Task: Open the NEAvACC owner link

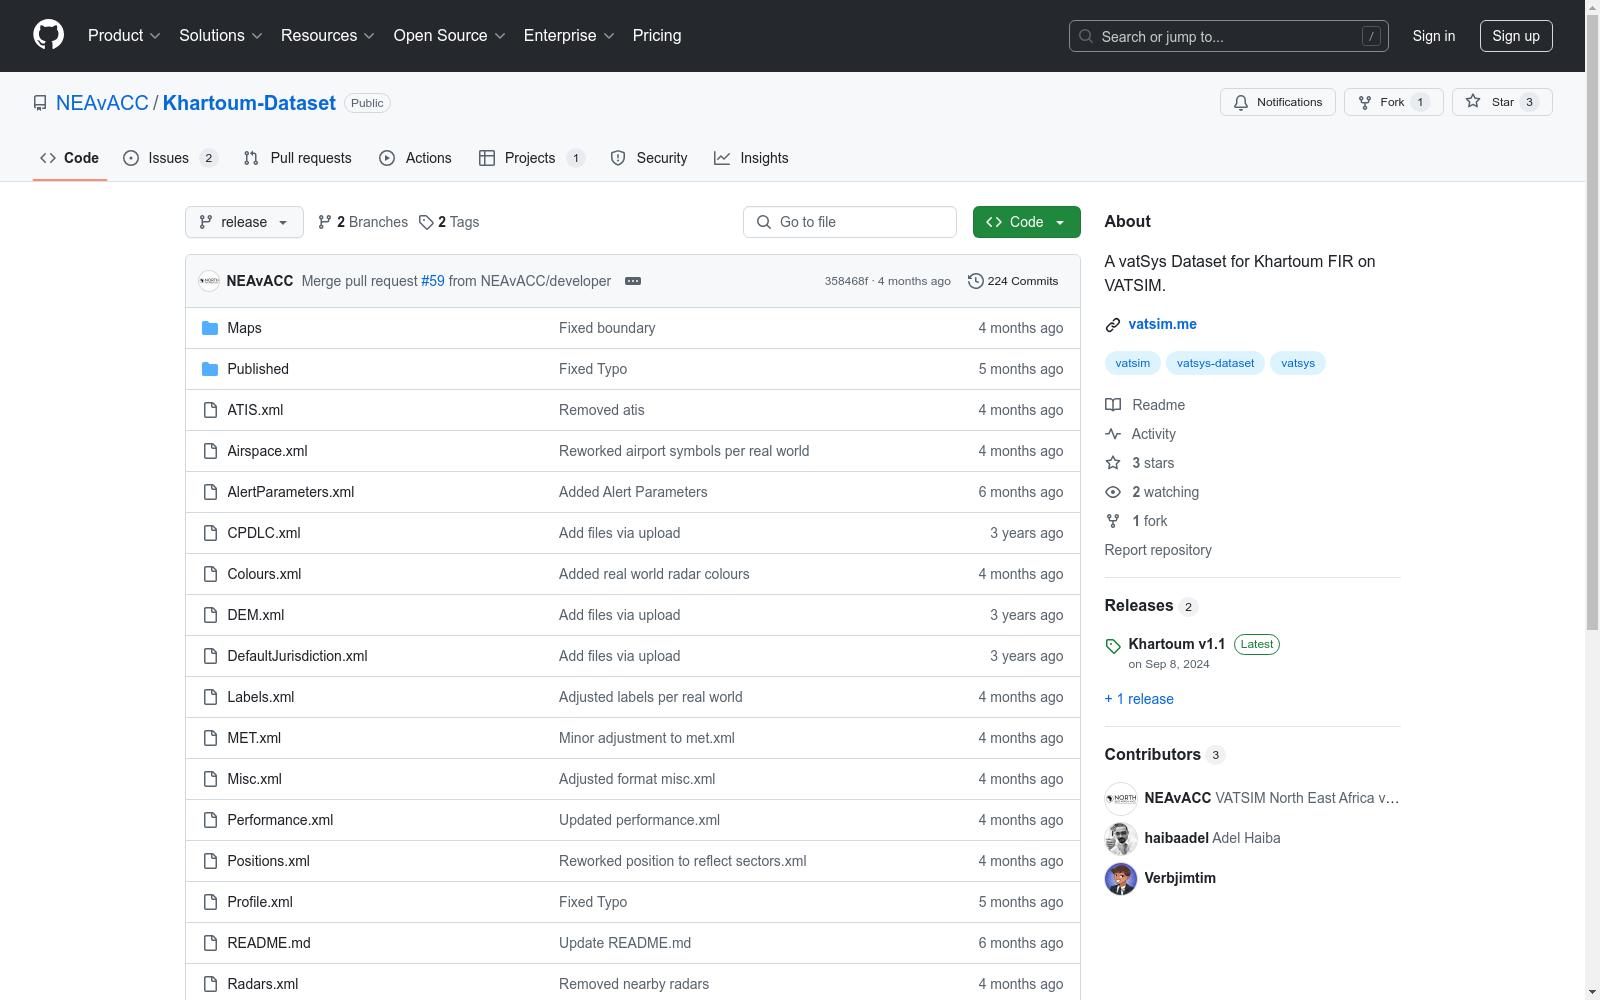Action: point(102,103)
